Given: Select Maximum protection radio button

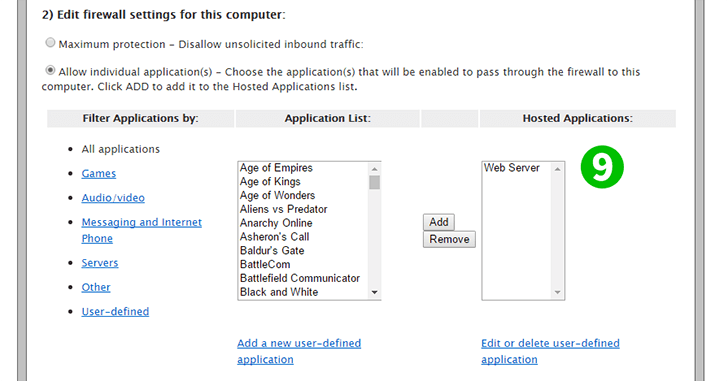Looking at the screenshot, I should (50, 43).
